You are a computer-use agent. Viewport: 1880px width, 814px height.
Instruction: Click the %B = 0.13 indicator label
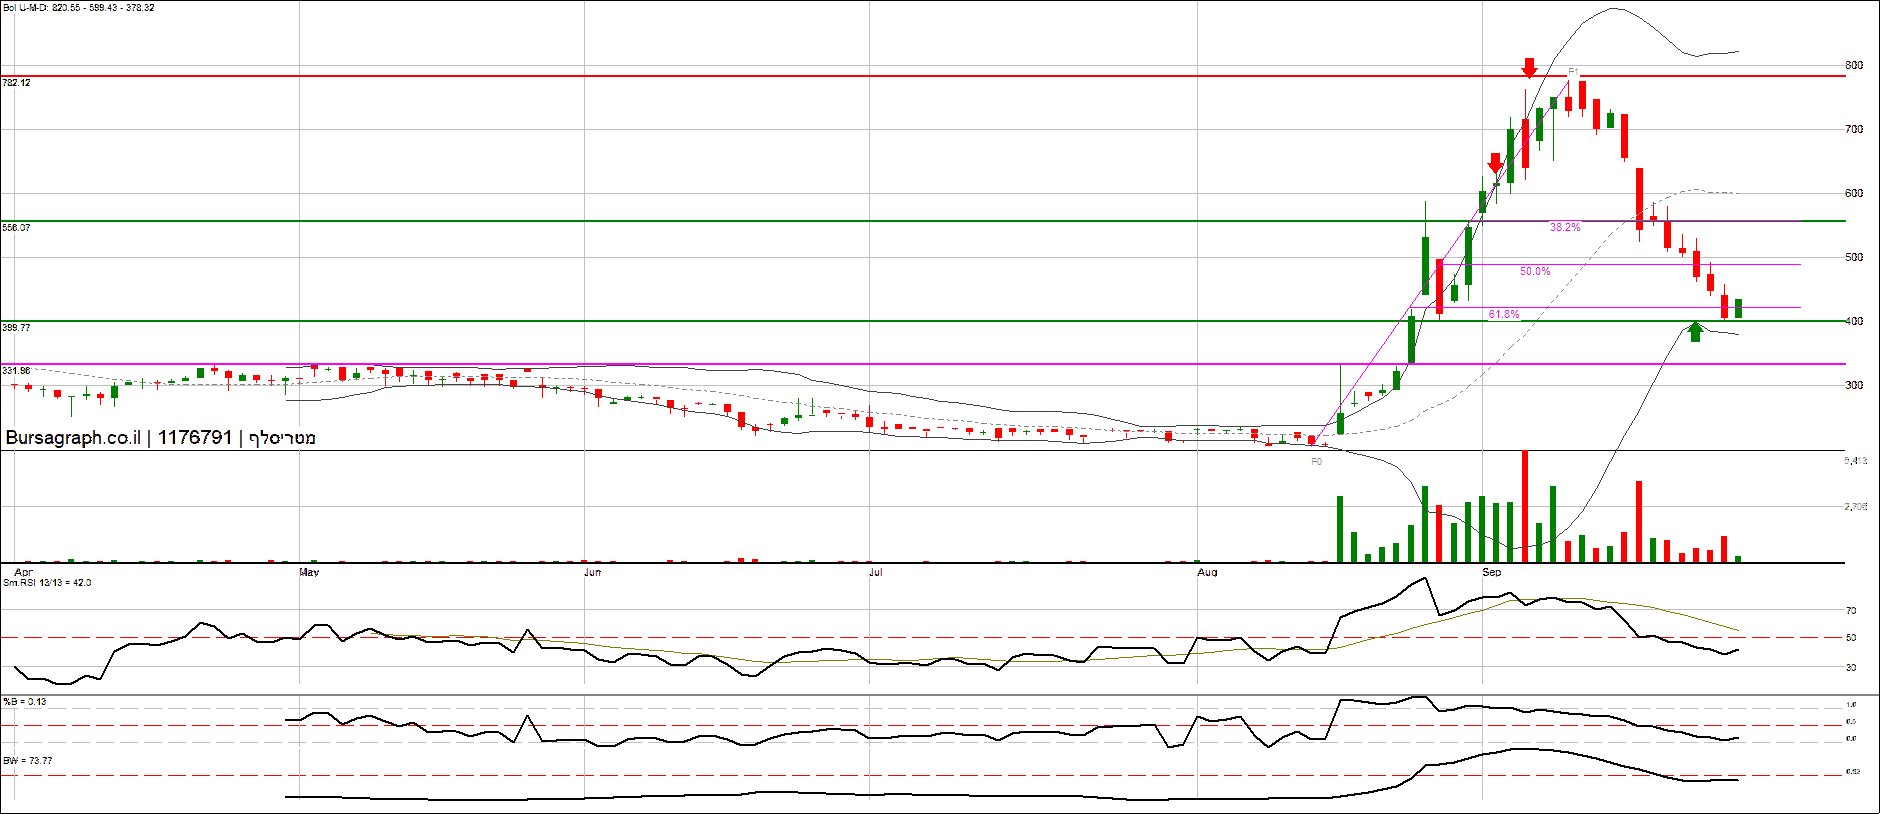tap(25, 702)
